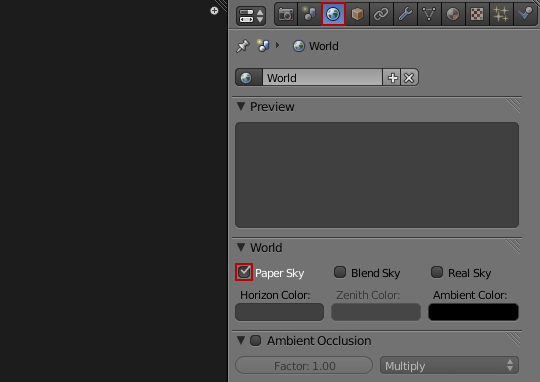Open the Object Data triangle tab
Image resolution: width=540 pixels, height=382 pixels.
[x=429, y=14]
